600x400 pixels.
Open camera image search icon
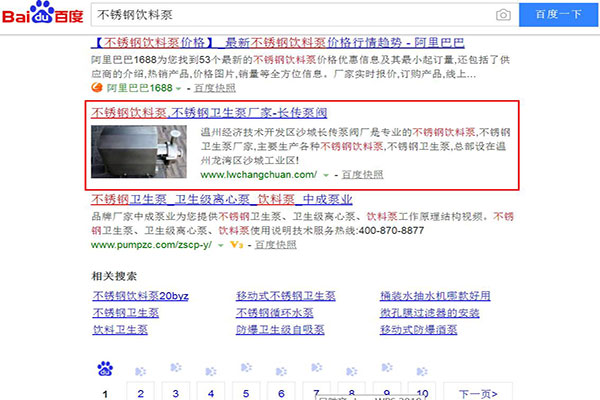point(503,15)
